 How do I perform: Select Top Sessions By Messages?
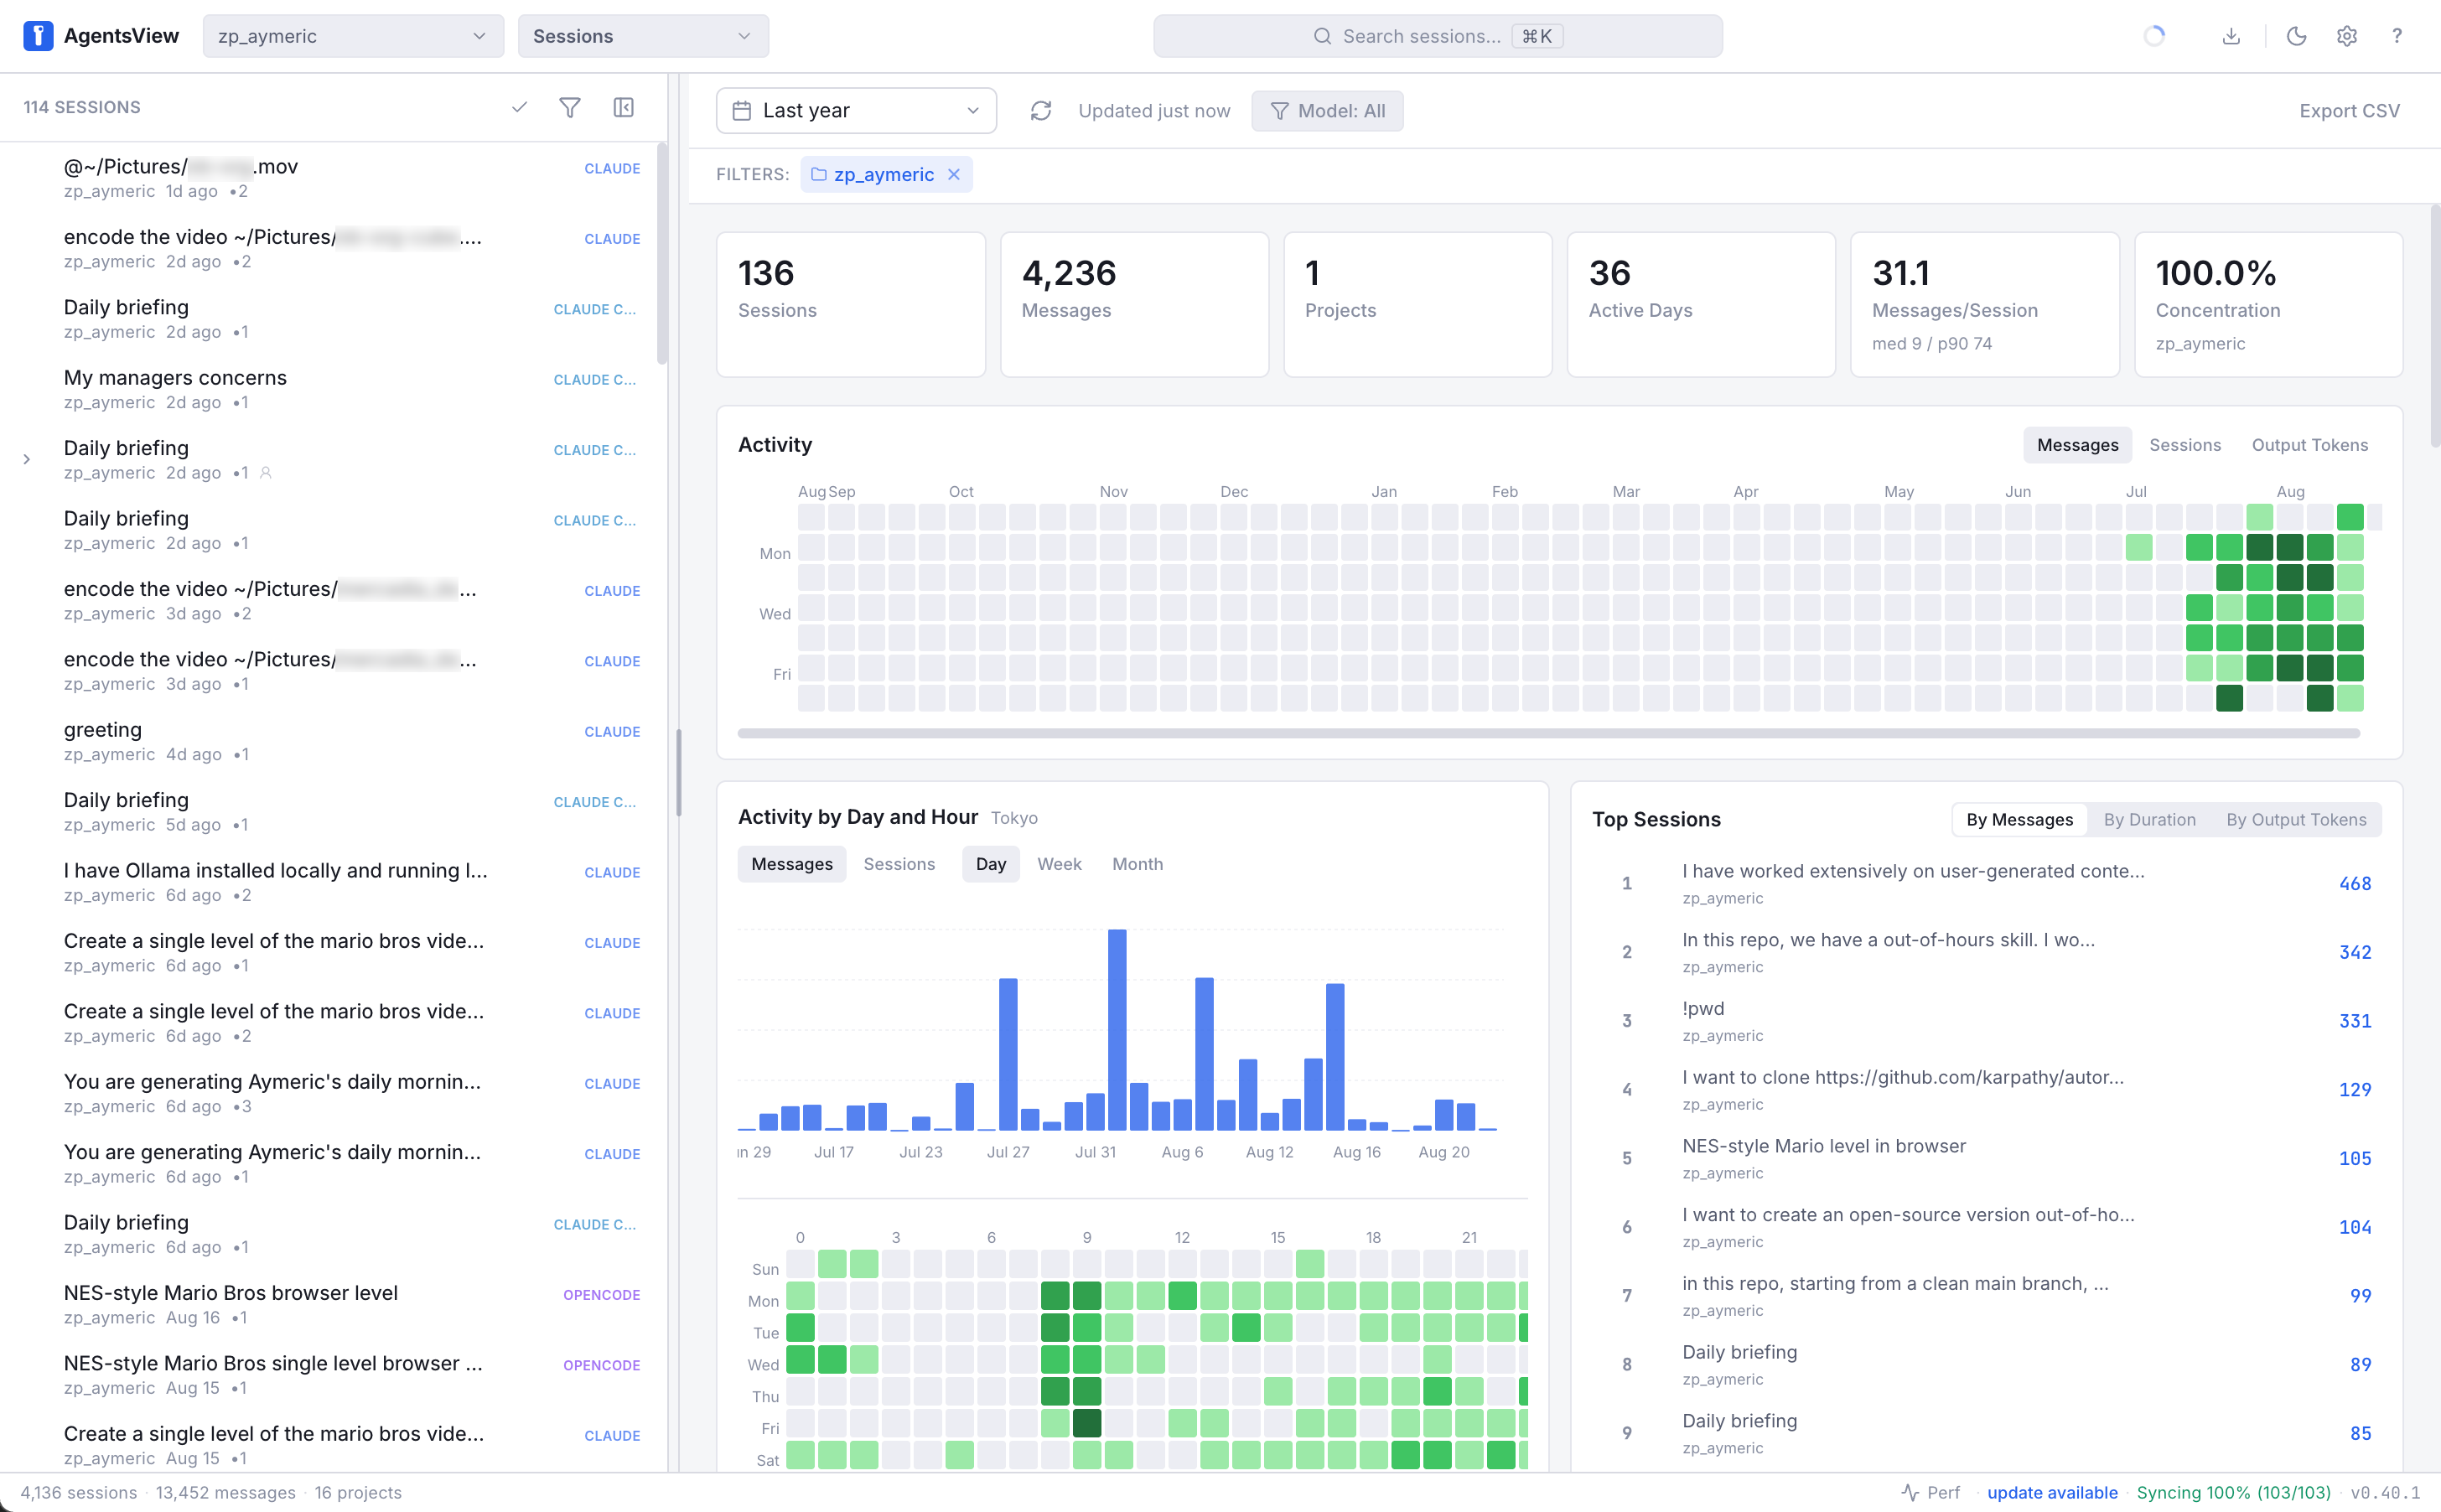pyautogui.click(x=2019, y=820)
